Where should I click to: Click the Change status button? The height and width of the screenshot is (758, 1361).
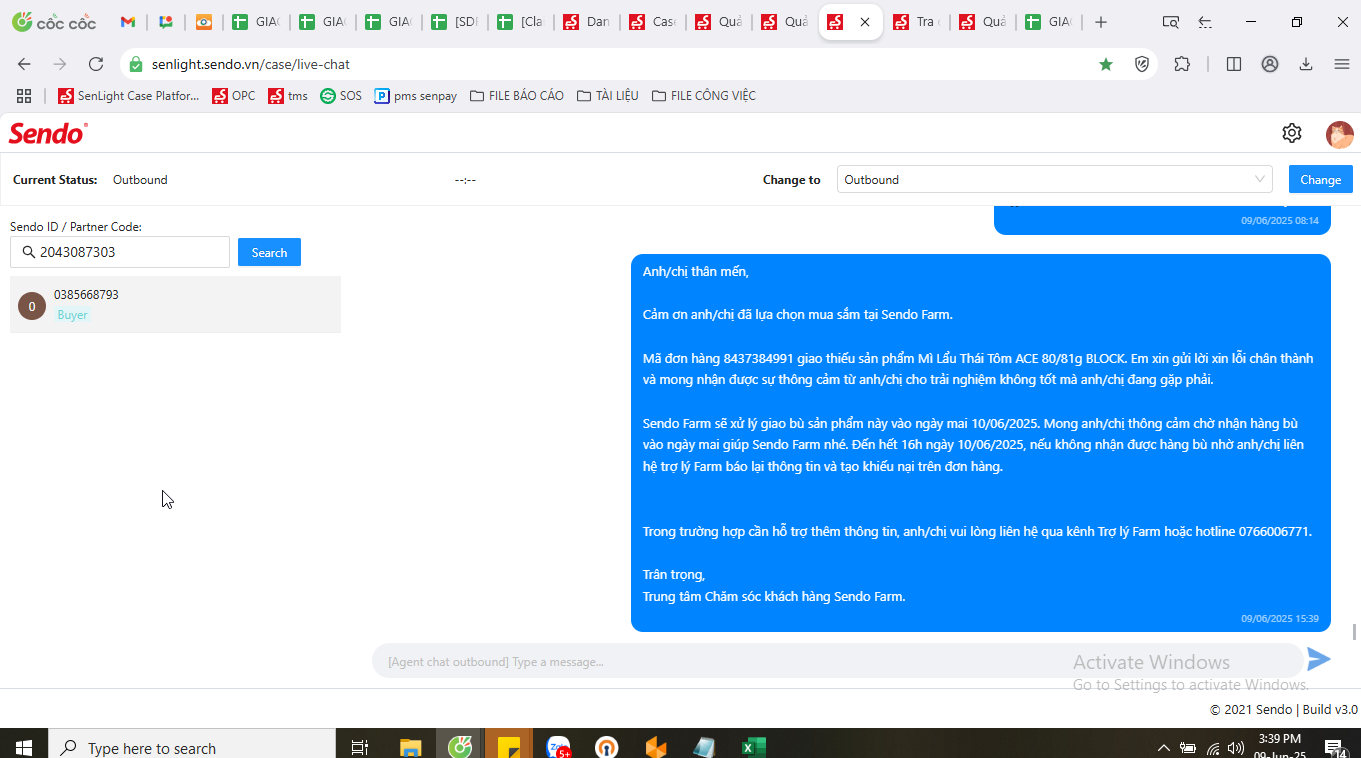(1320, 179)
